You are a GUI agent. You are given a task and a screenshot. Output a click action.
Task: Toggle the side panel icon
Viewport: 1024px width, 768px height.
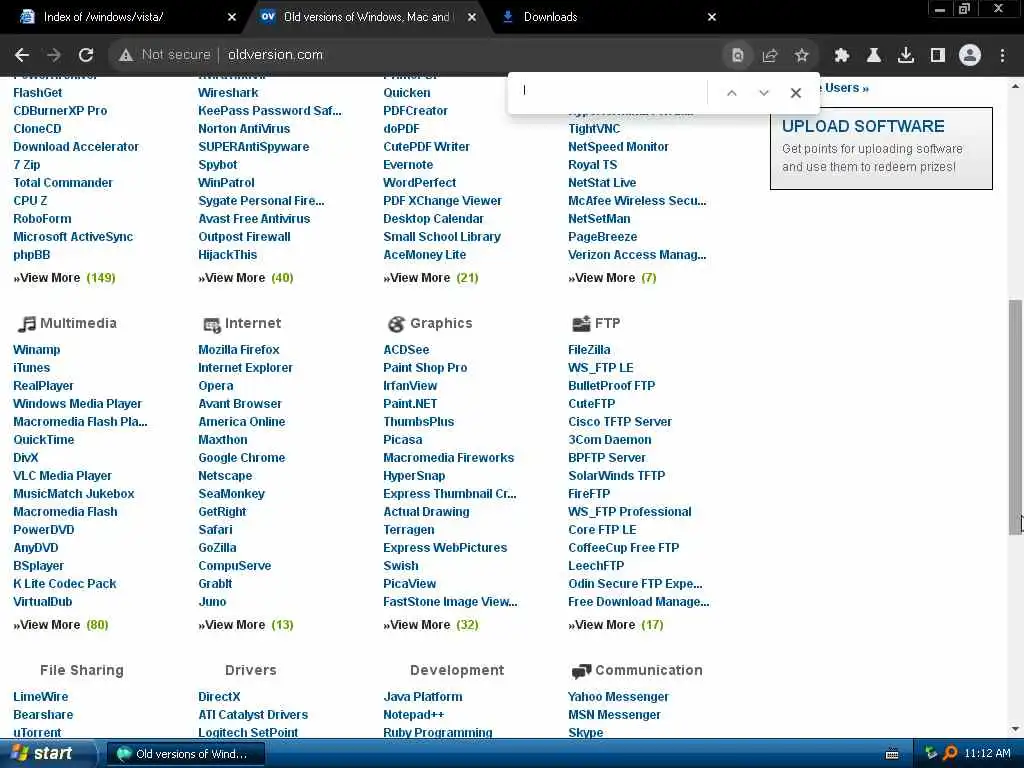pyautogui.click(x=938, y=56)
